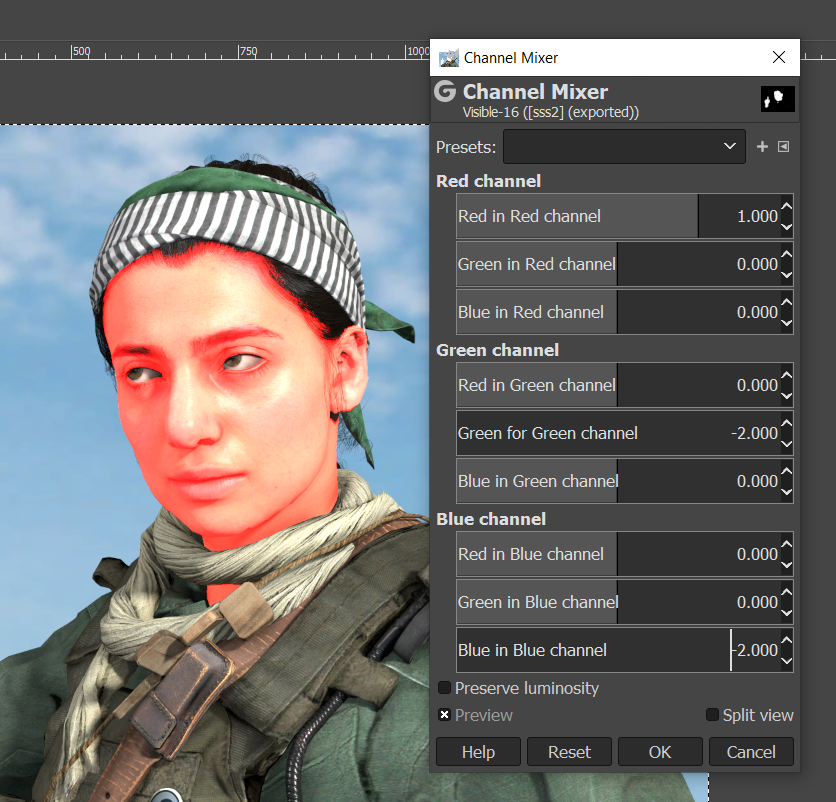Viewport: 836px width, 802px height.
Task: Close the Channel Mixer dialog
Action: [x=779, y=57]
